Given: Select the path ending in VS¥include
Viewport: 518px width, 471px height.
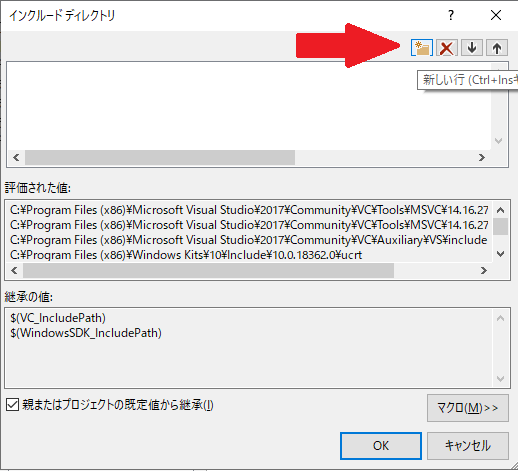Looking at the screenshot, I should click(x=249, y=240).
